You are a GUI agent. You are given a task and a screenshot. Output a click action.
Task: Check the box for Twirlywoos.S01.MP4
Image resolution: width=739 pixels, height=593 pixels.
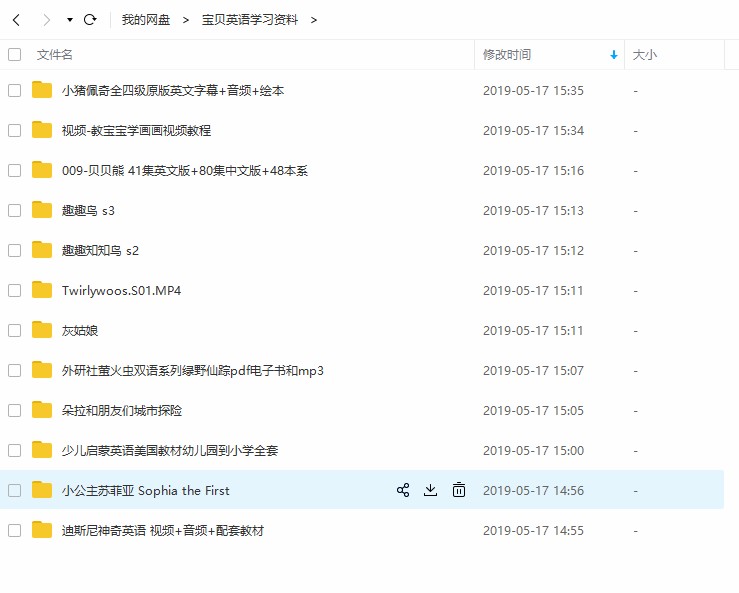[15, 290]
